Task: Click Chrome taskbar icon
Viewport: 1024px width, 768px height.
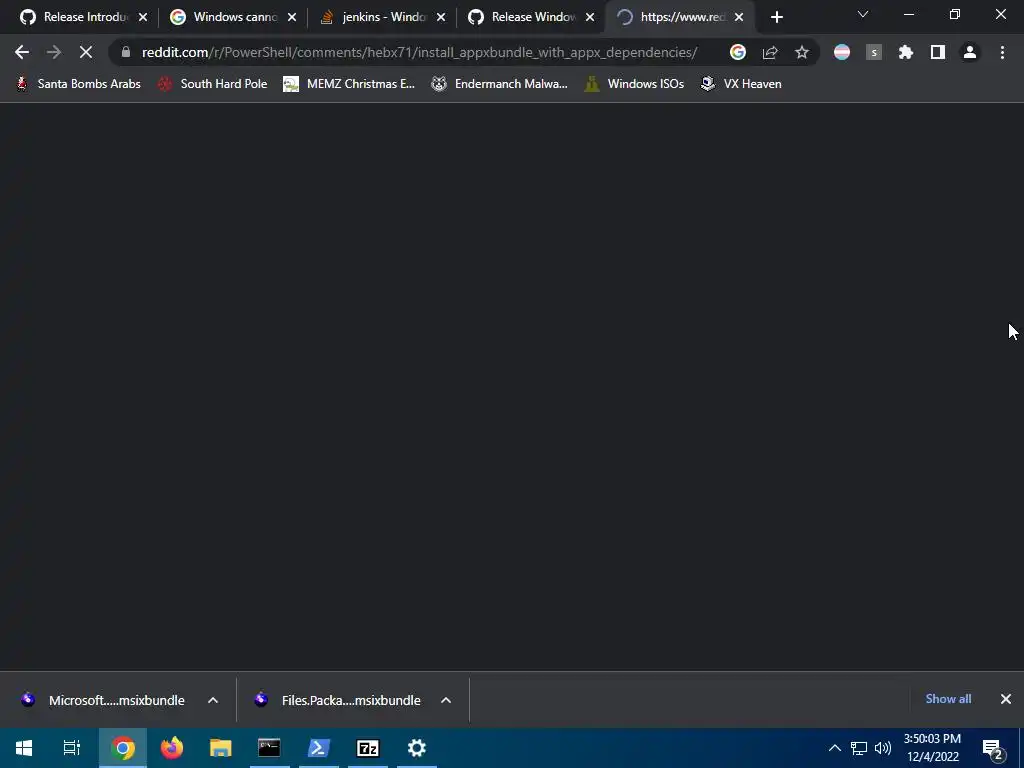Action: pyautogui.click(x=123, y=748)
